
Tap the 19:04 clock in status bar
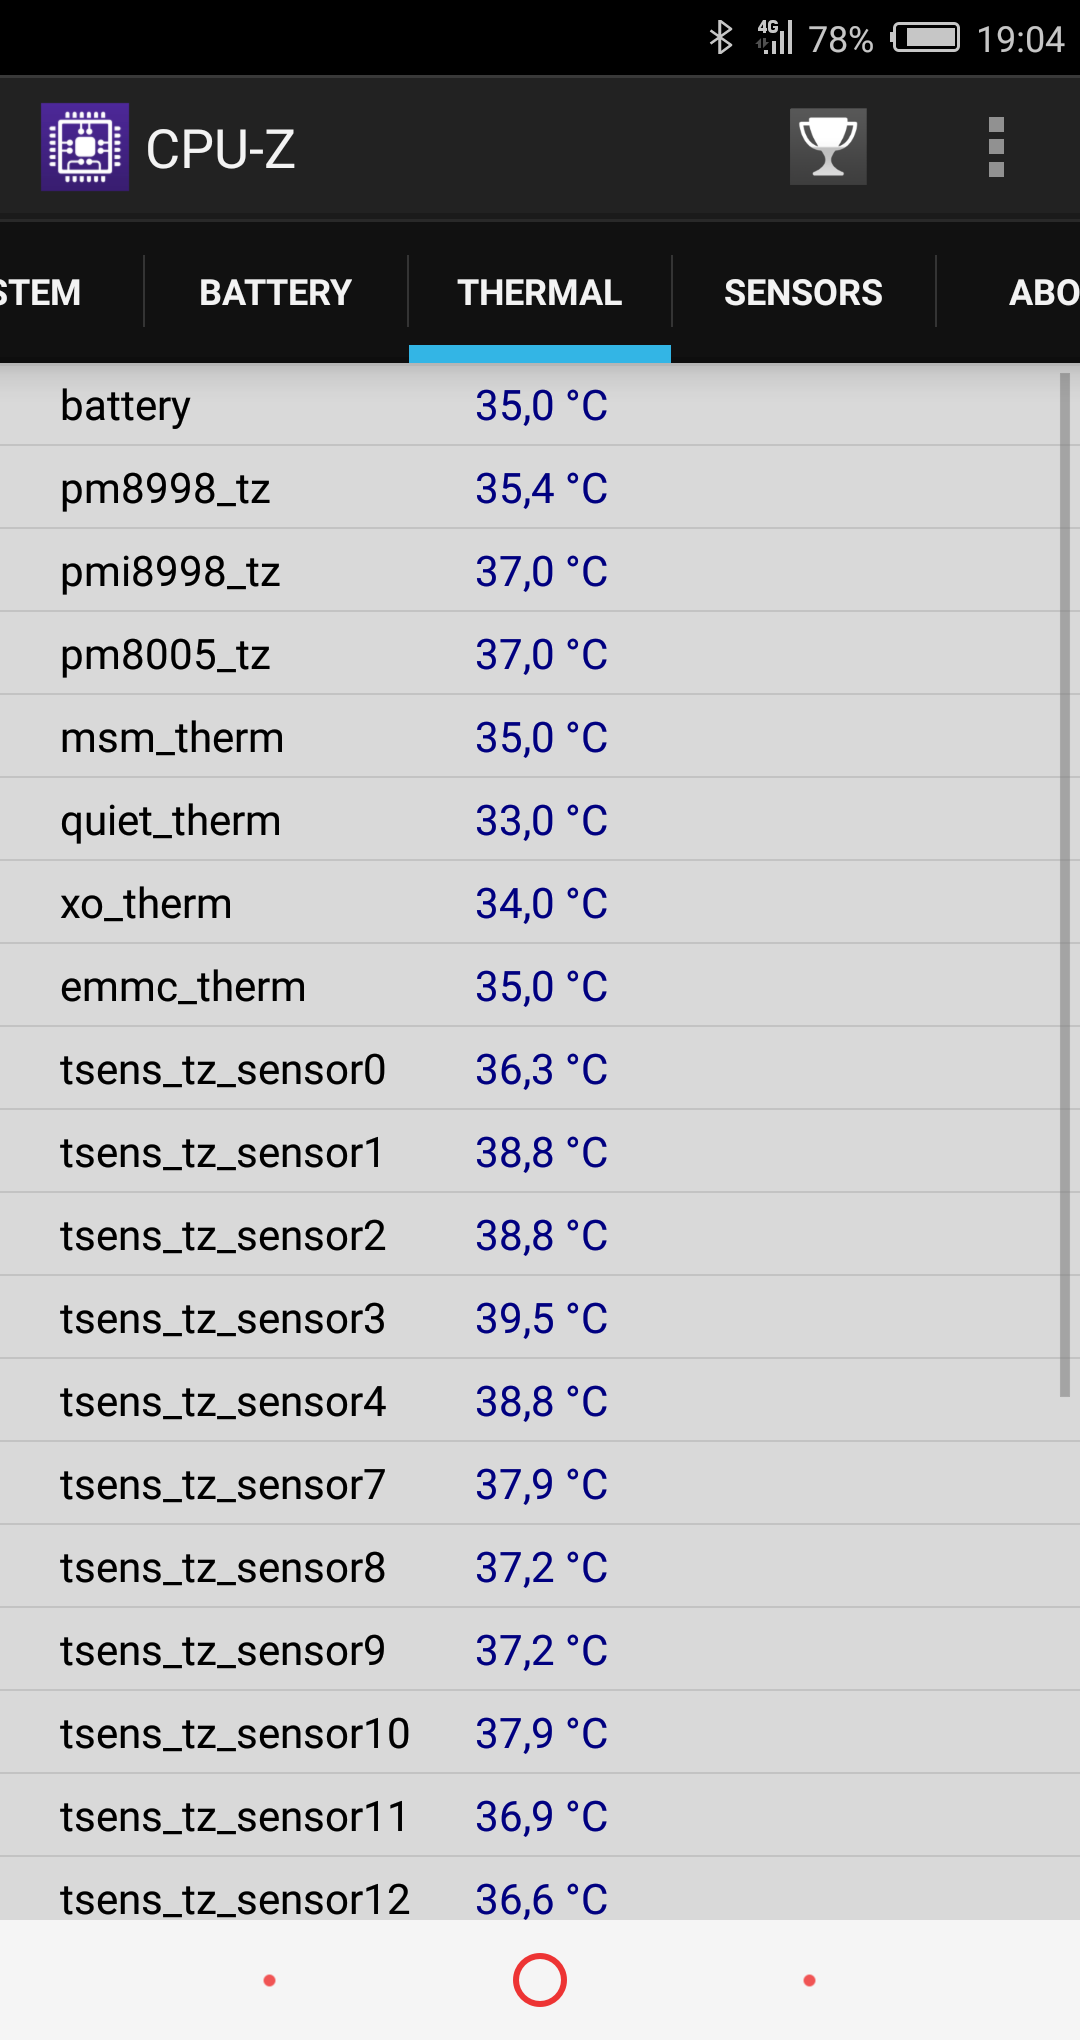click(x=1020, y=39)
